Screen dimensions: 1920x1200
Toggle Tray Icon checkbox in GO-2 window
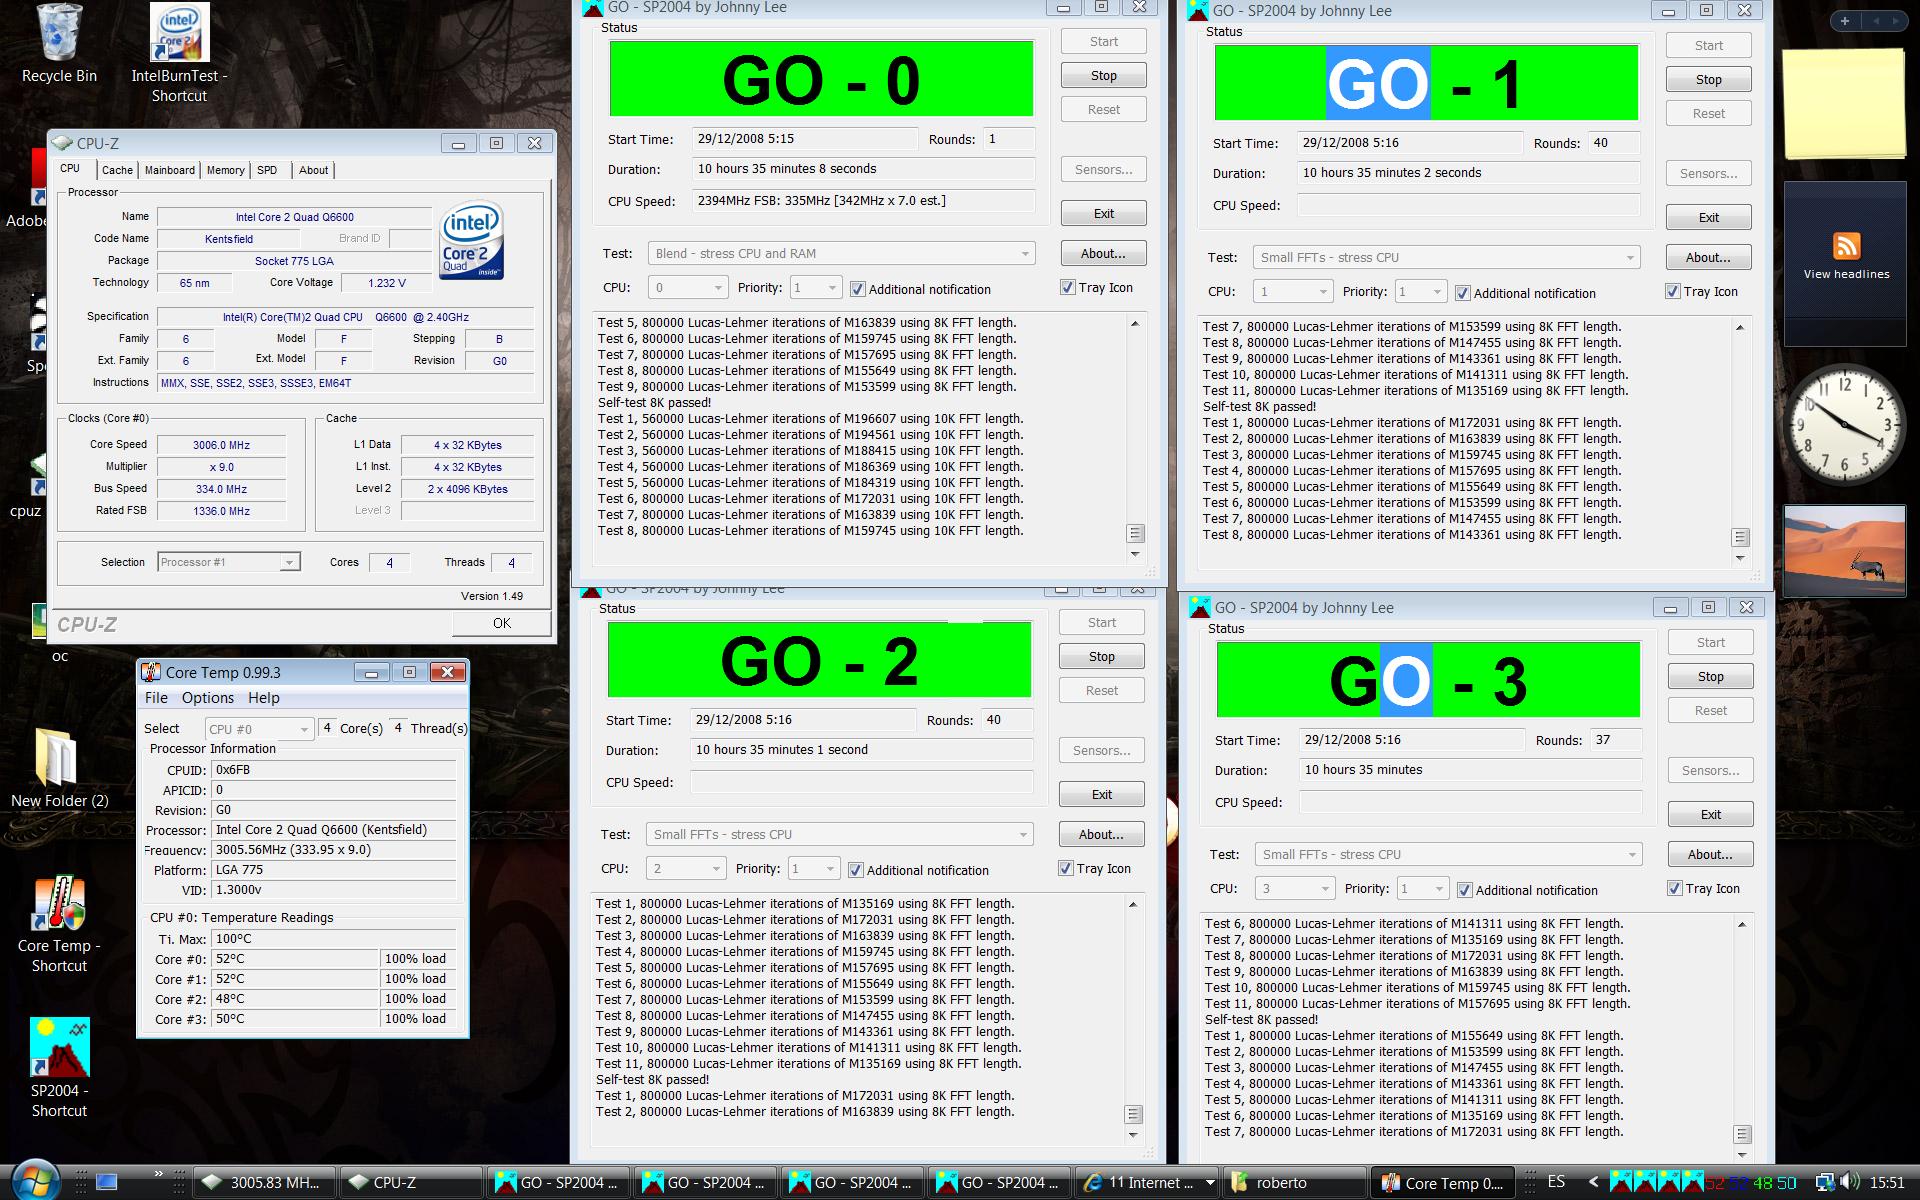[1065, 868]
